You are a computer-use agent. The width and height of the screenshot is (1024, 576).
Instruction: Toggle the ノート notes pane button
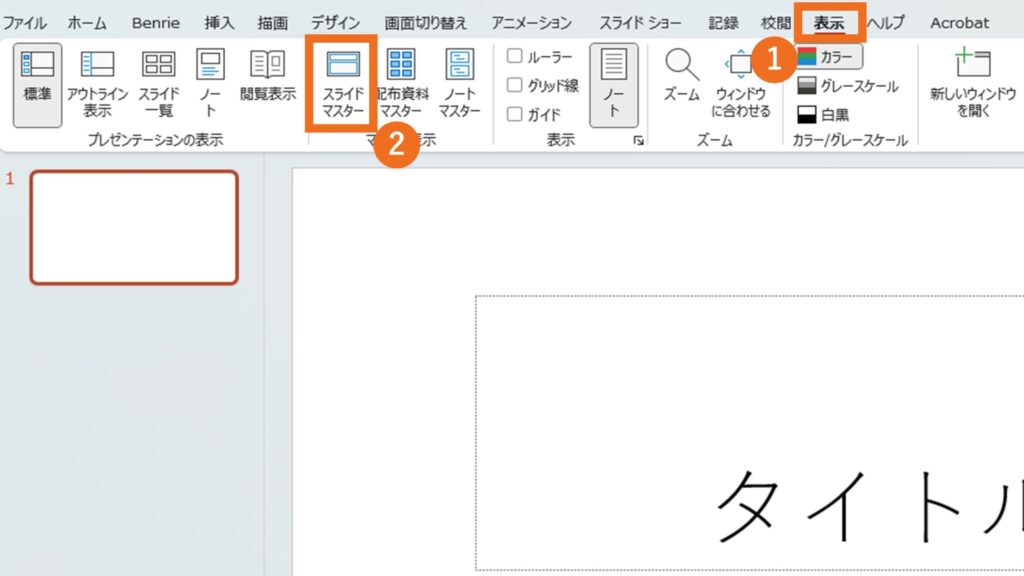613,85
